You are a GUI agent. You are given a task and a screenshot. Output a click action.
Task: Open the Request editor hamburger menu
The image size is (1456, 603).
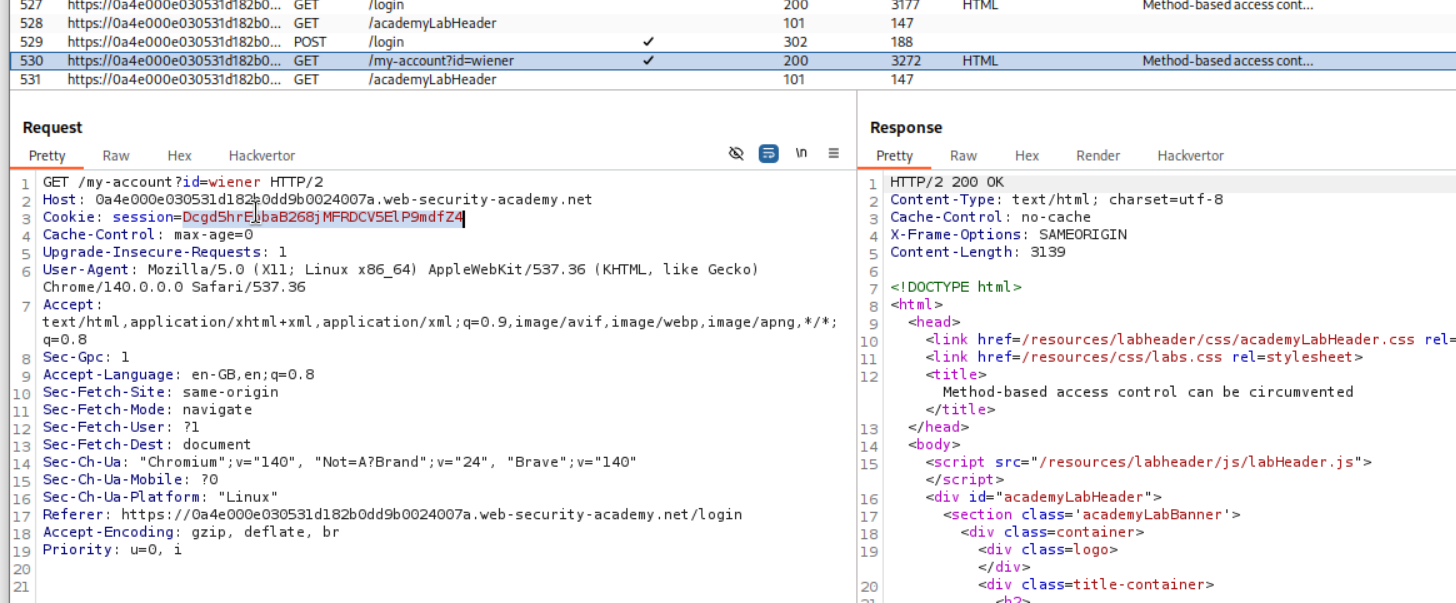(x=833, y=153)
